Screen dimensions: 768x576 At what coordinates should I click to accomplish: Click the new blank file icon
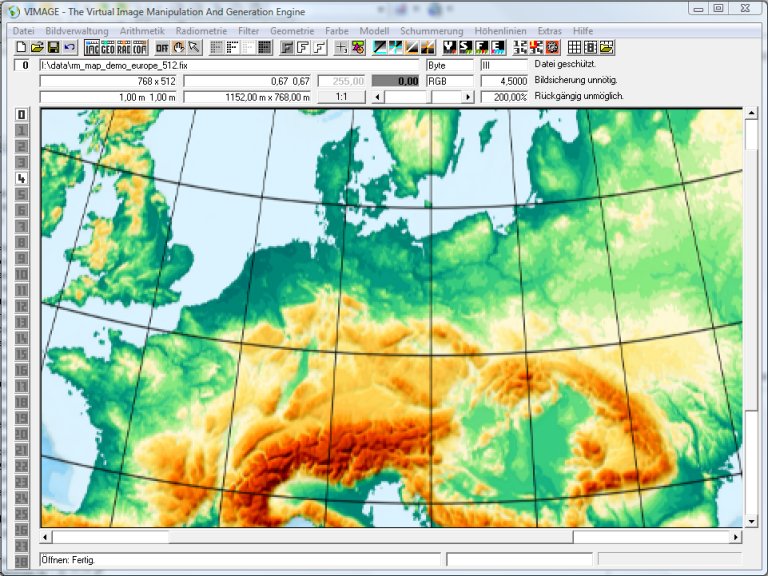(x=21, y=47)
